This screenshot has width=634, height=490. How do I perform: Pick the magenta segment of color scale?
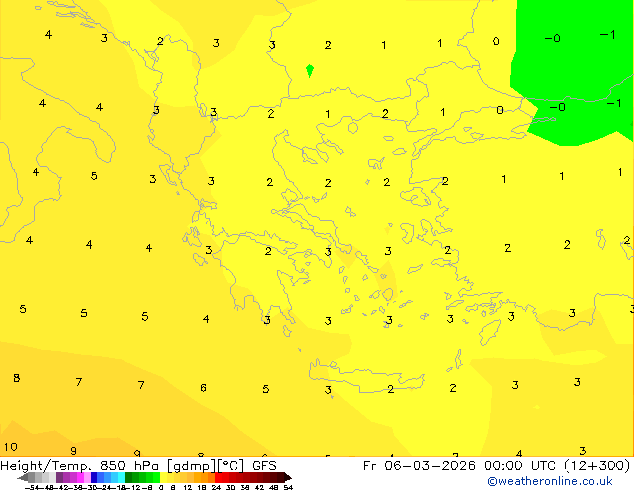click(80, 477)
